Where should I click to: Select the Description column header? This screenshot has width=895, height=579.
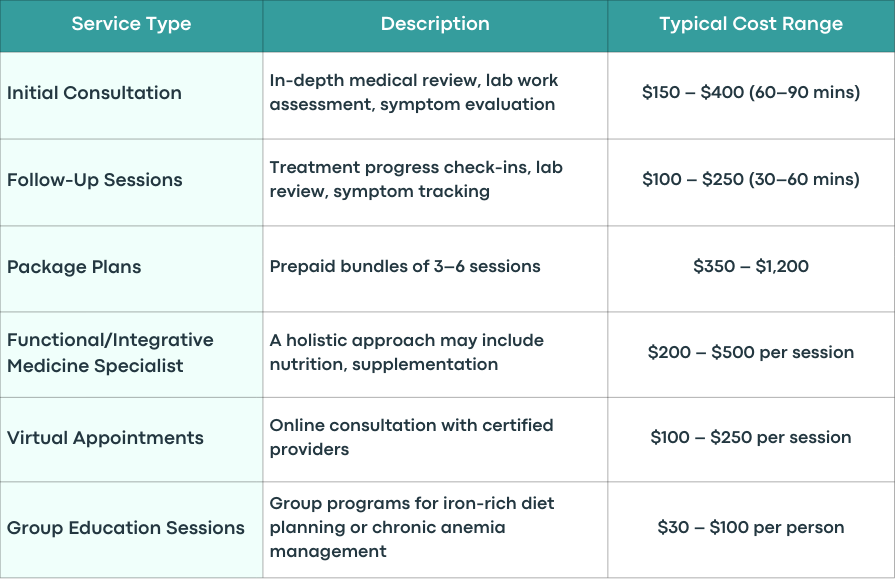click(x=435, y=24)
